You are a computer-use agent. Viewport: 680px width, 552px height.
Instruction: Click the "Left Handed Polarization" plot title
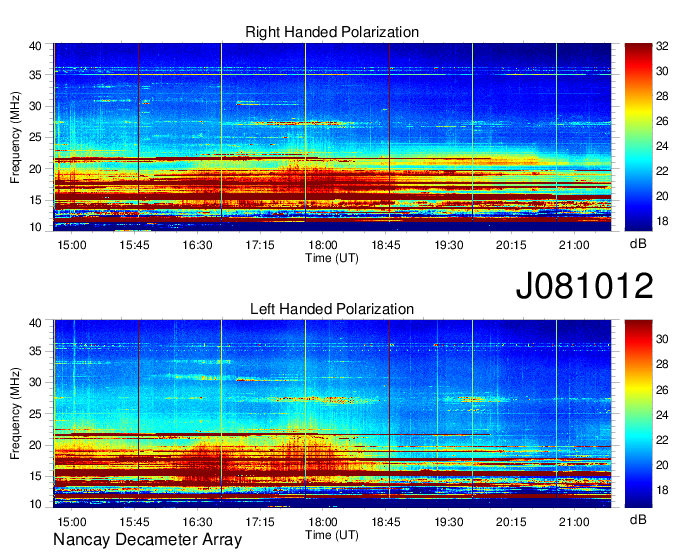coord(332,309)
